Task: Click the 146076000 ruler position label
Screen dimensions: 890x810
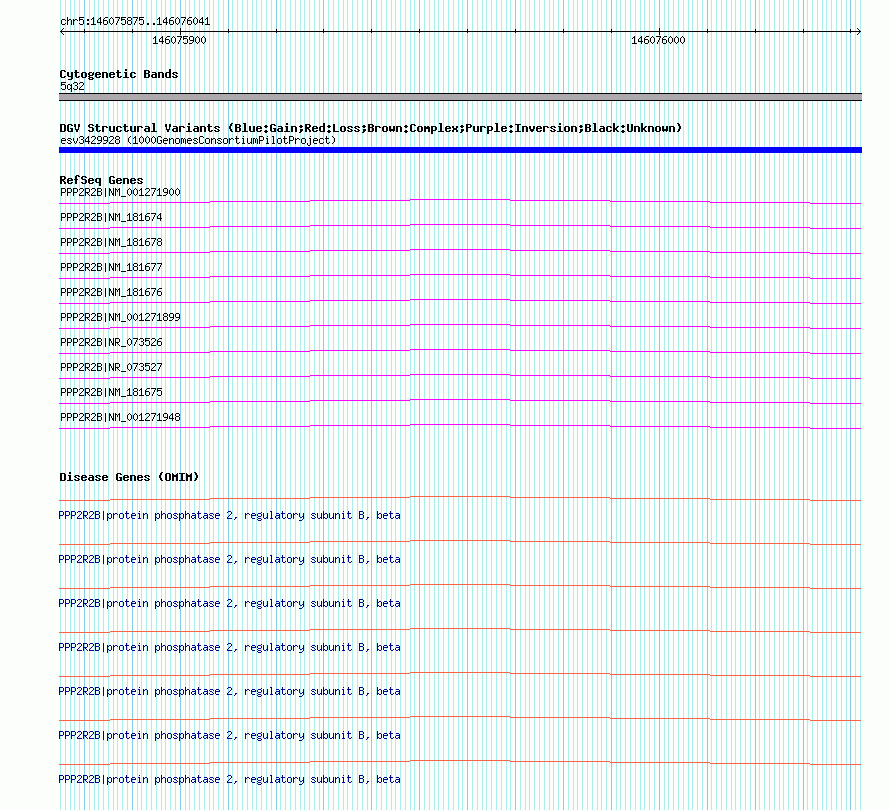Action: (658, 40)
